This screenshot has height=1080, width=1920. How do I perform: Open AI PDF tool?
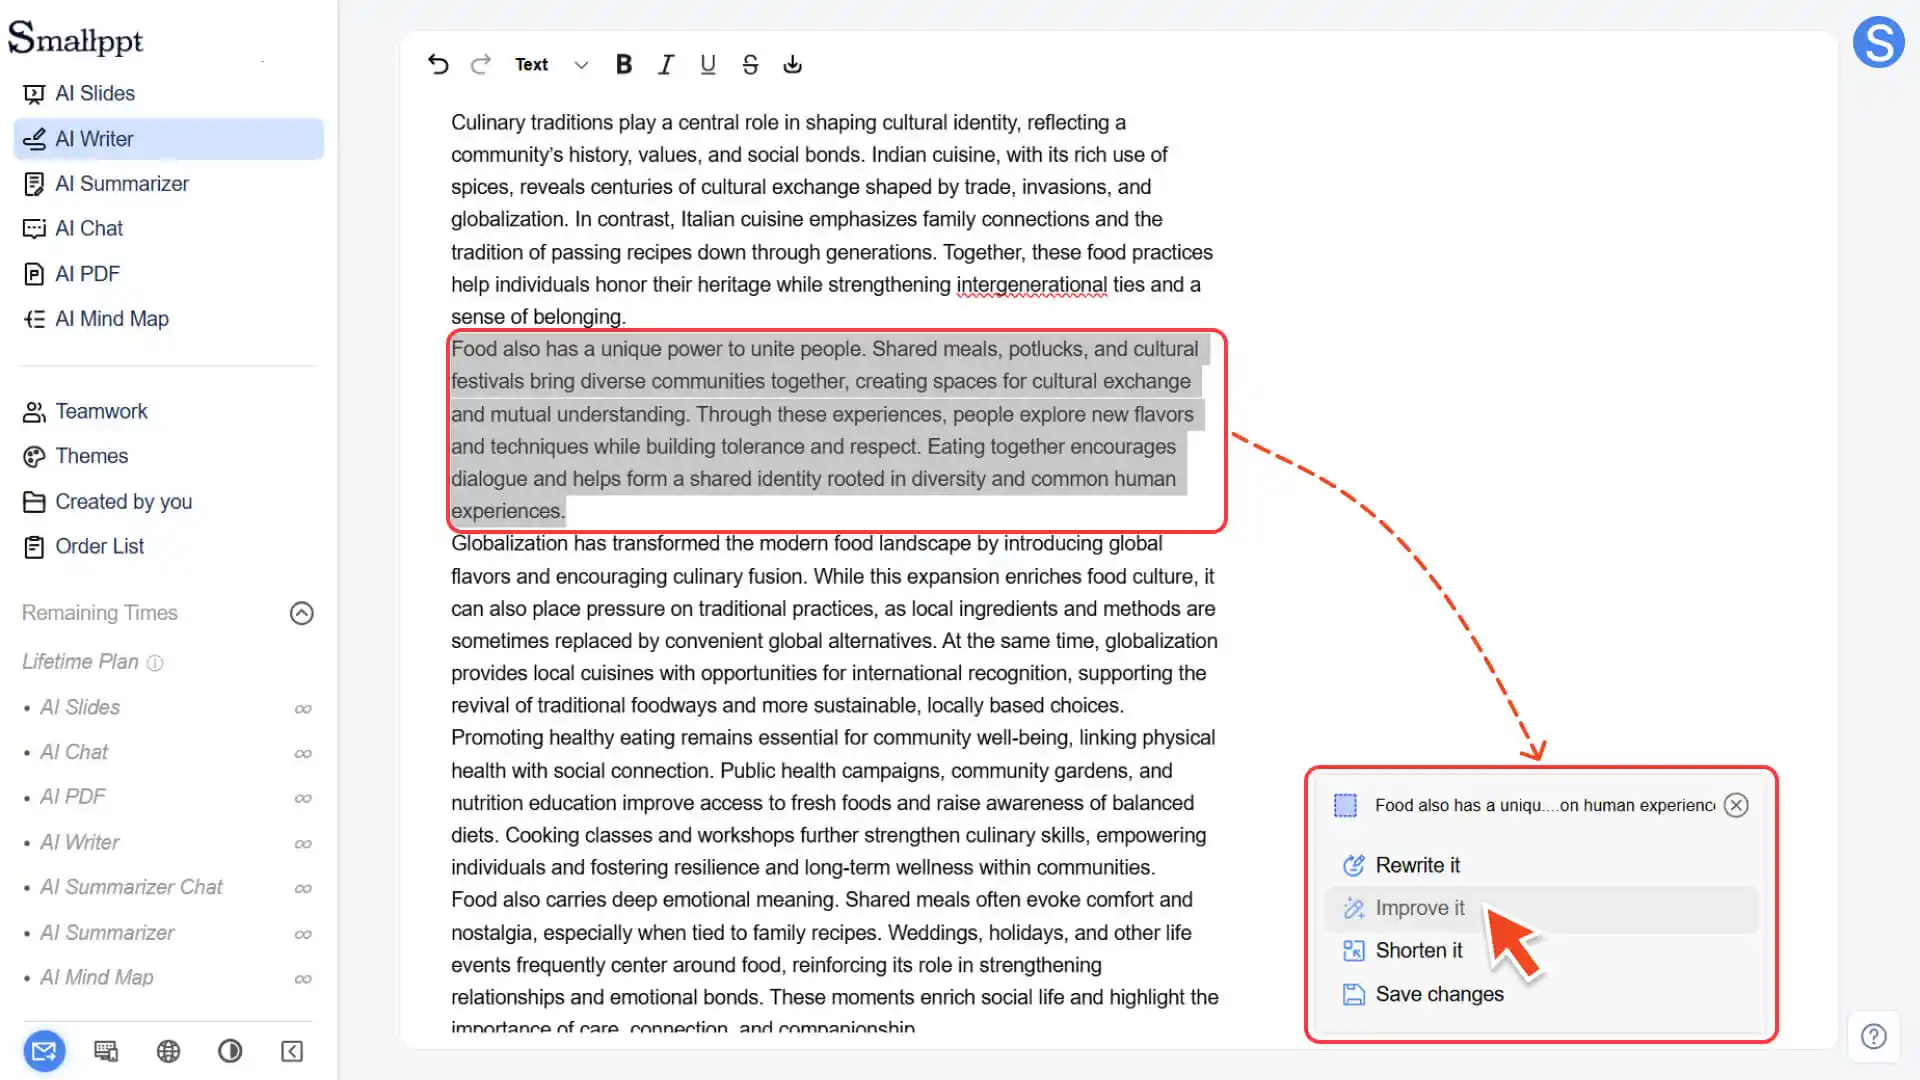coord(168,274)
